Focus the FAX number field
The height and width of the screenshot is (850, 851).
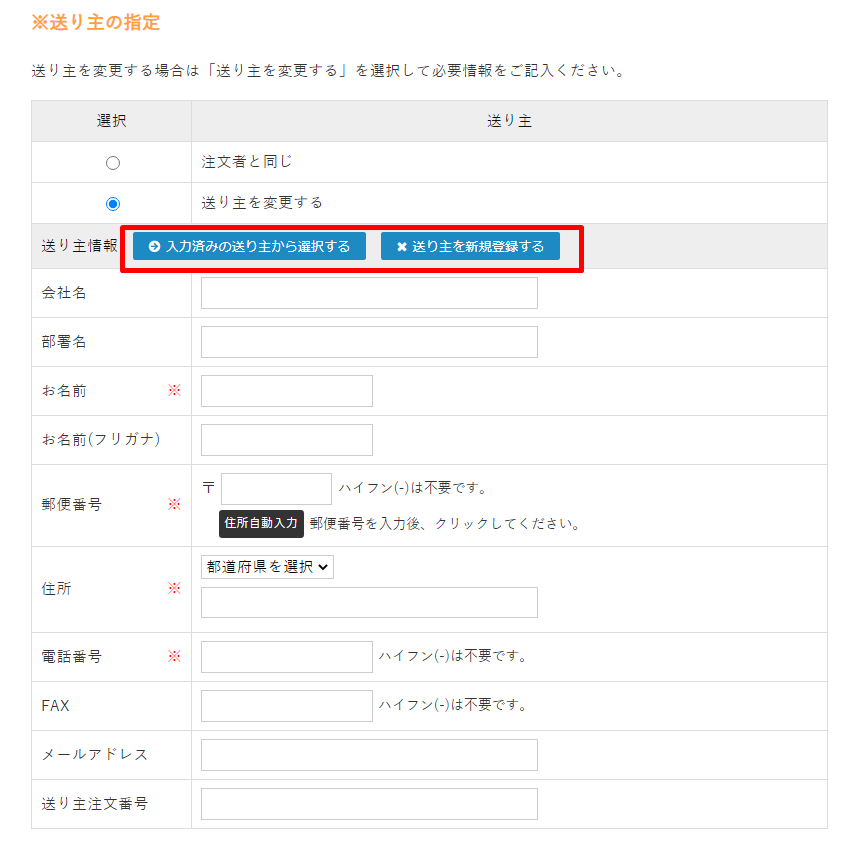pos(286,706)
